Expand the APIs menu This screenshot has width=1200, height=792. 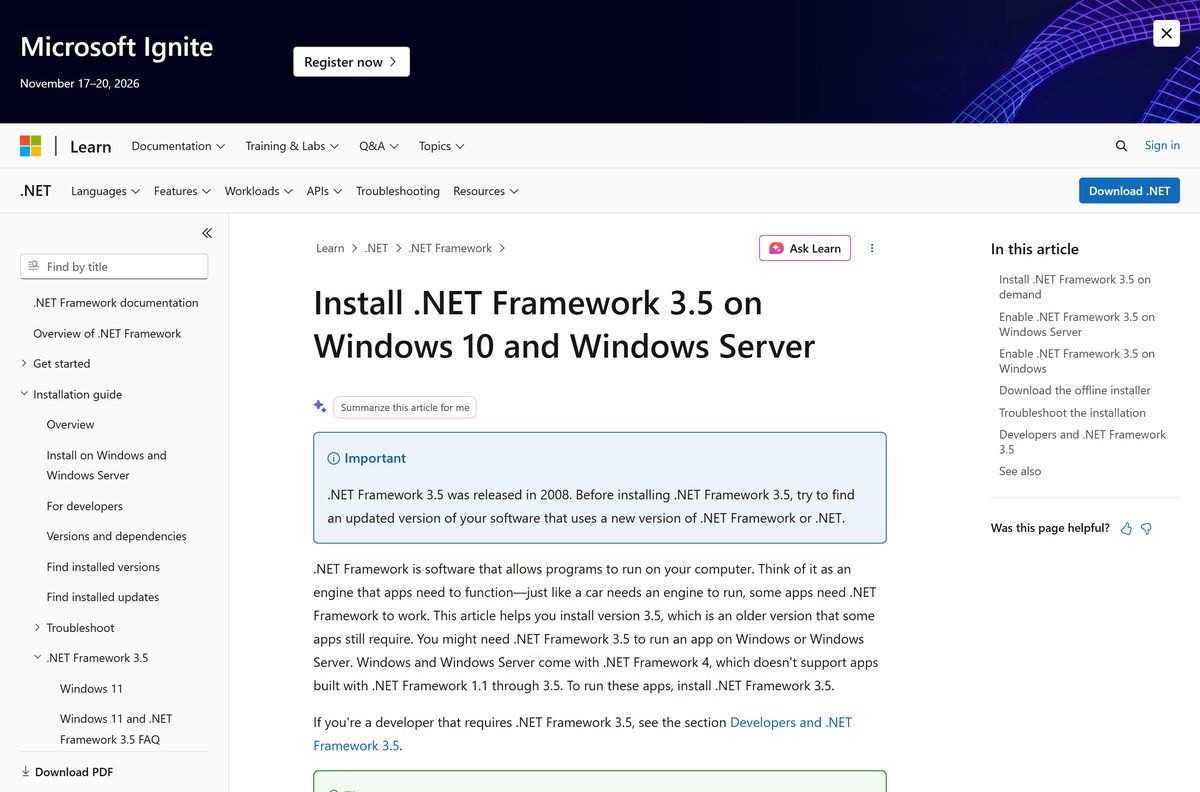click(324, 191)
